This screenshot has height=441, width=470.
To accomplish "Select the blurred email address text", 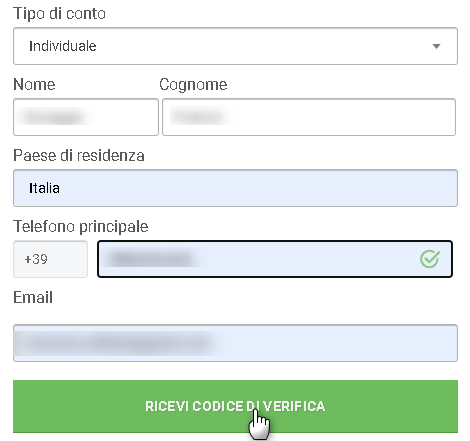I will pyautogui.click(x=117, y=343).
